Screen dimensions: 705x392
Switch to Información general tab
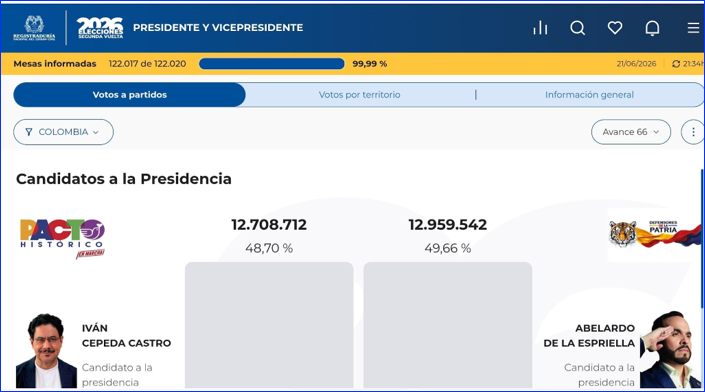coord(589,95)
